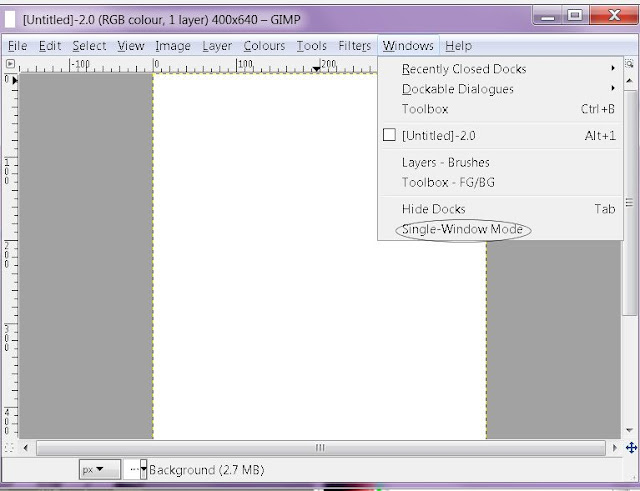
Task: Open the File menu
Action: 18,46
